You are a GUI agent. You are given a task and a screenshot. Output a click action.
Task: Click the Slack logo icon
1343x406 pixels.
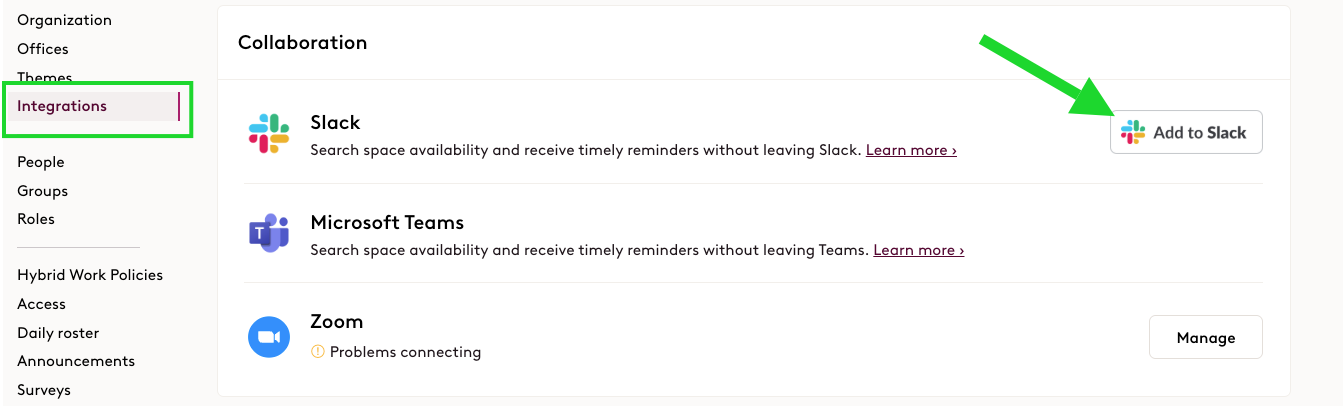[x=268, y=133]
